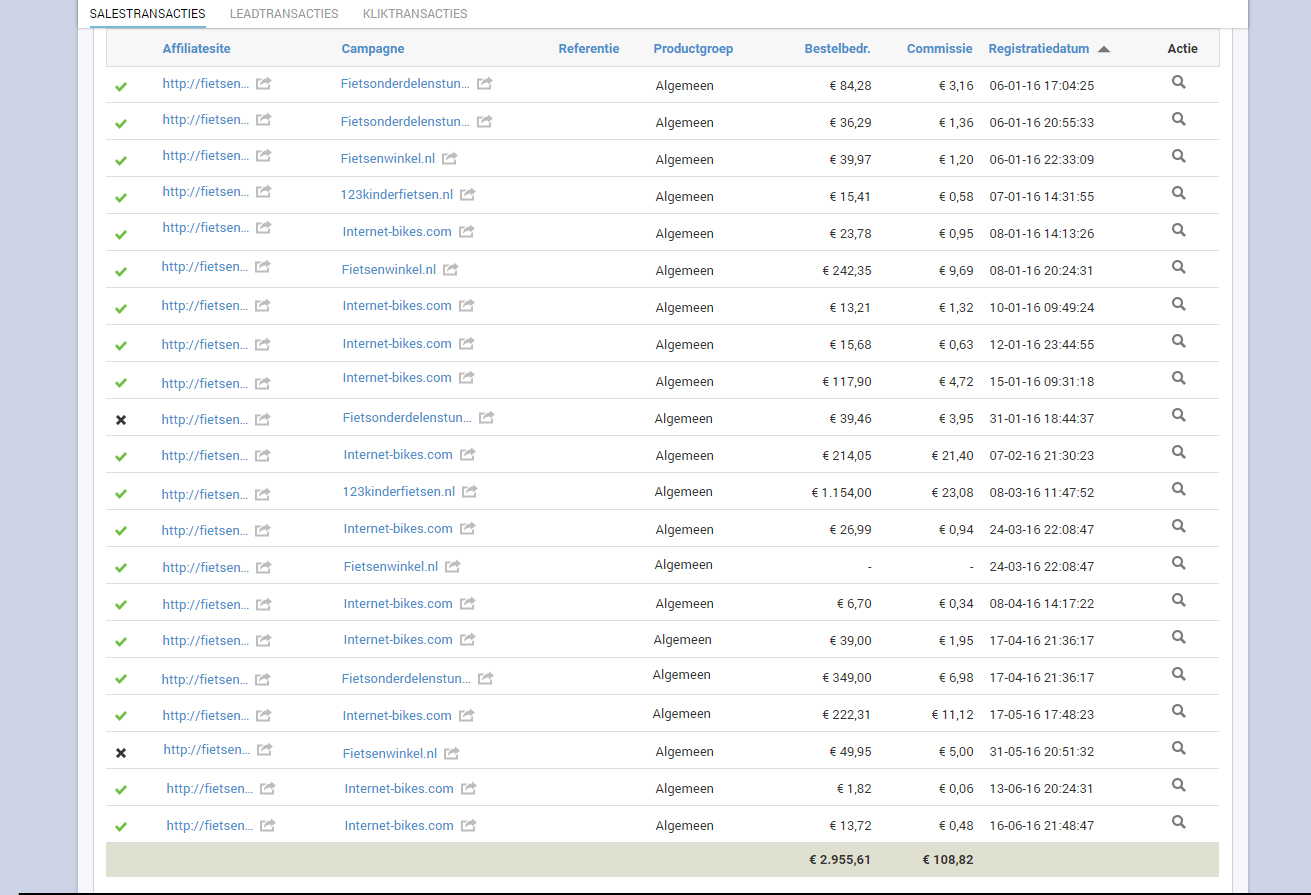Sort by Commissie column header
The image size is (1311, 895).
pos(940,49)
